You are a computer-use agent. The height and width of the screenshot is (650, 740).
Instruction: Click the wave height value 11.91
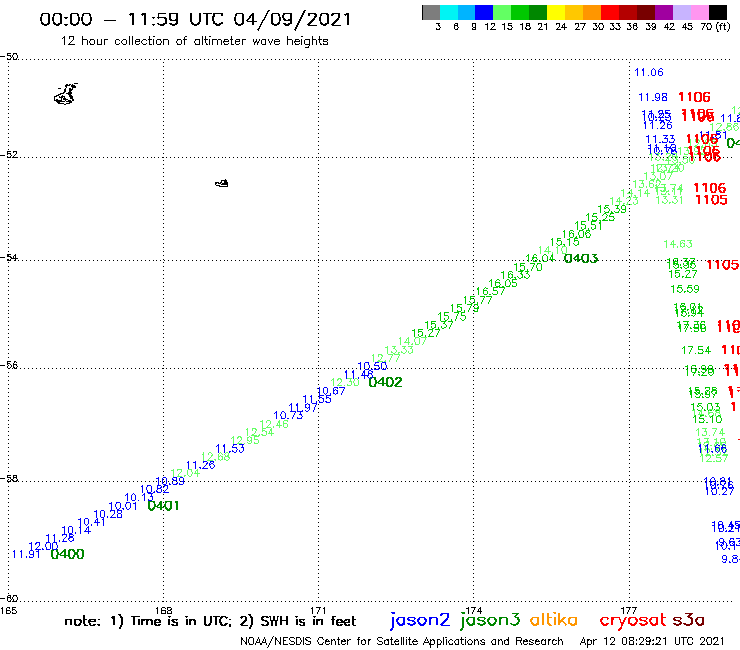coord(26,554)
